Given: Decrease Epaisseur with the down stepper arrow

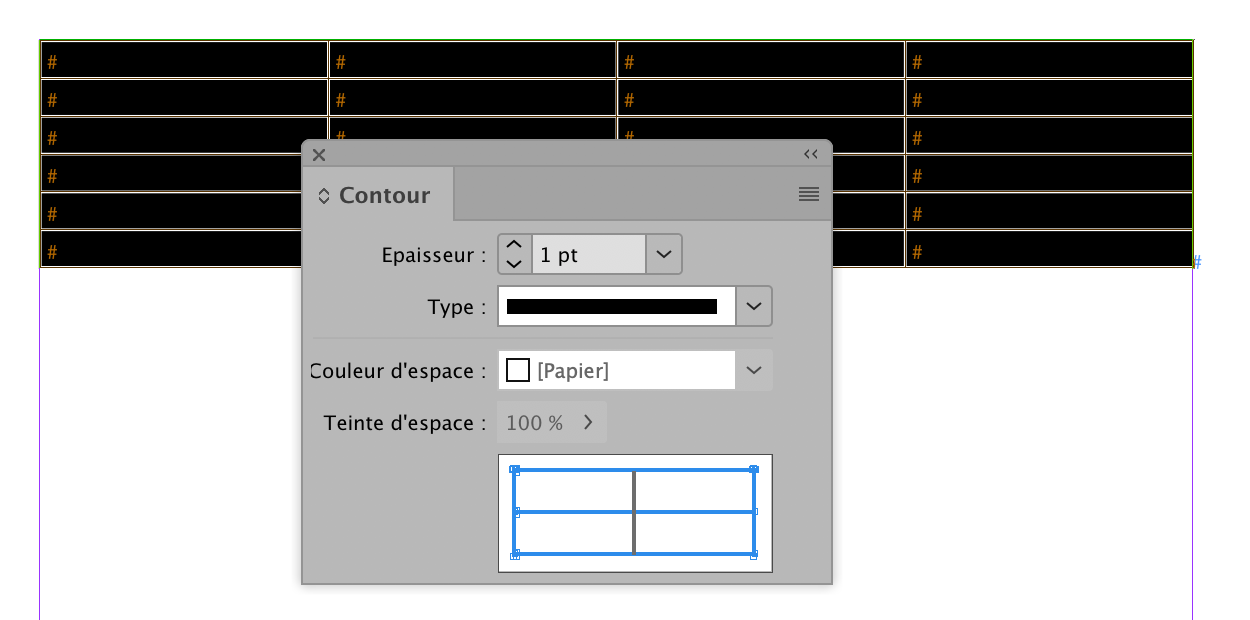Looking at the screenshot, I should pyautogui.click(x=513, y=263).
